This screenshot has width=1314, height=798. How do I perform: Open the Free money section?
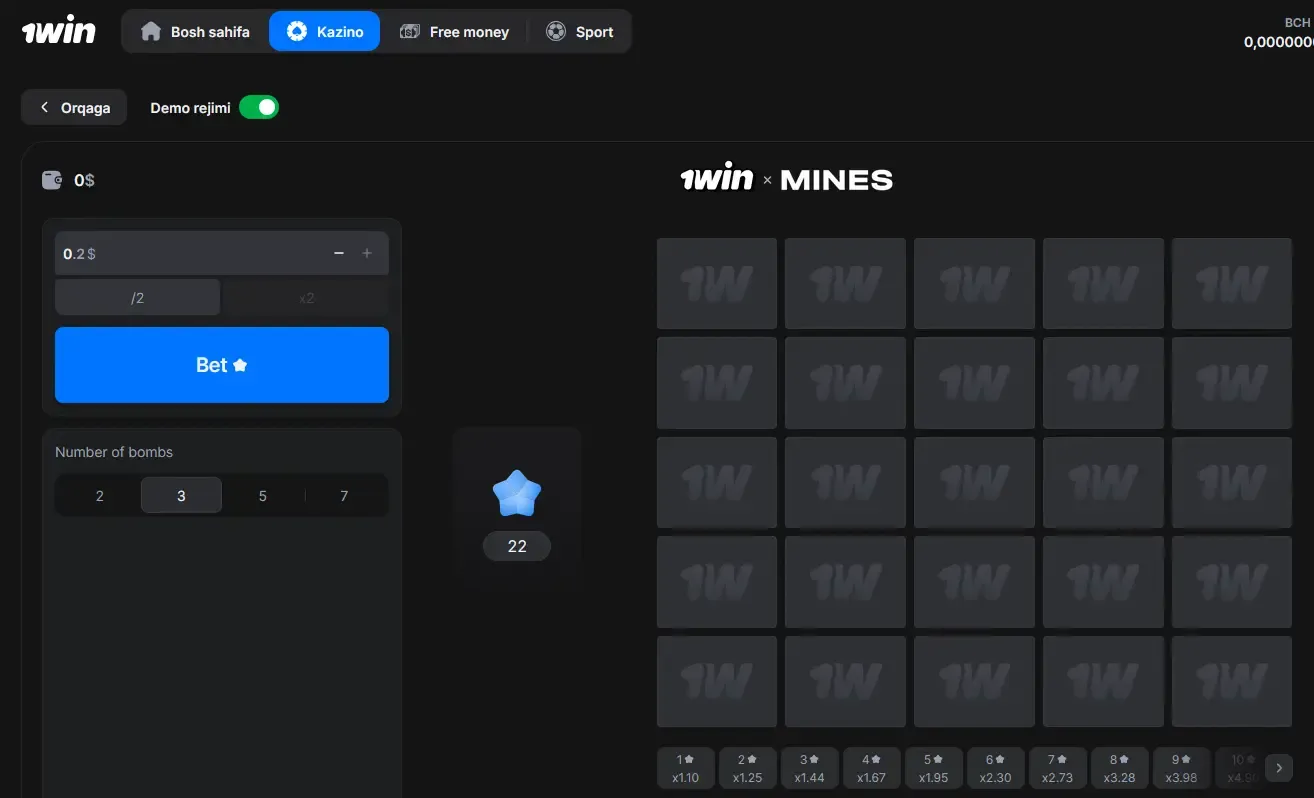[455, 32]
